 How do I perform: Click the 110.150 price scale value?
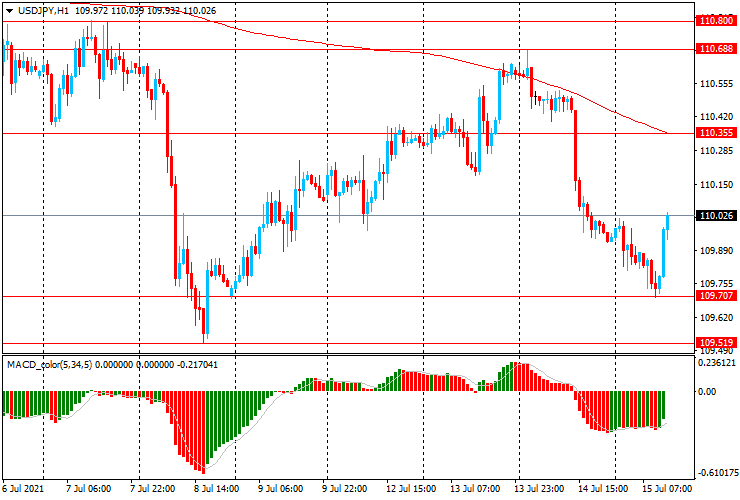(716, 184)
